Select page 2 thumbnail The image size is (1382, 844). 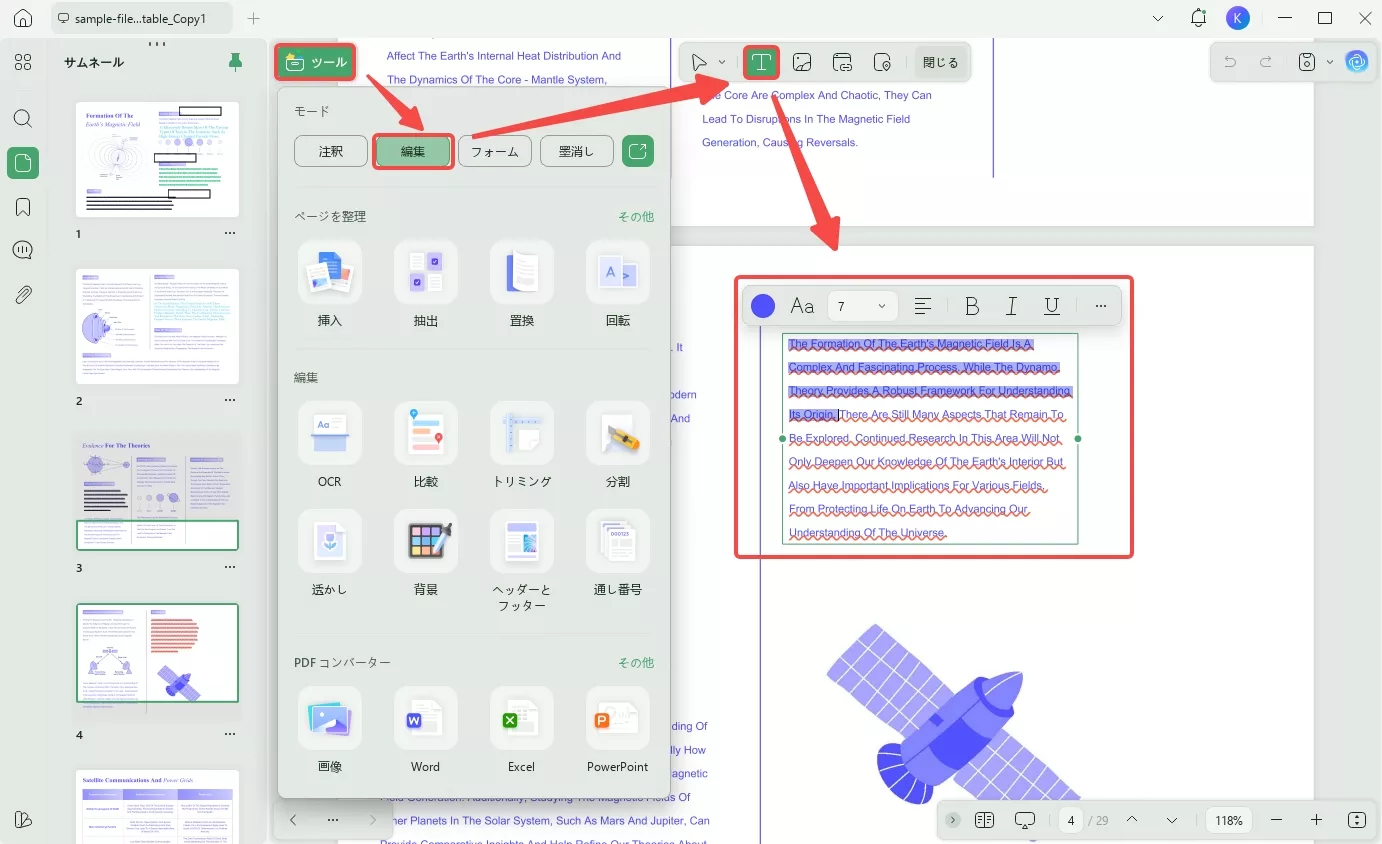coord(157,326)
